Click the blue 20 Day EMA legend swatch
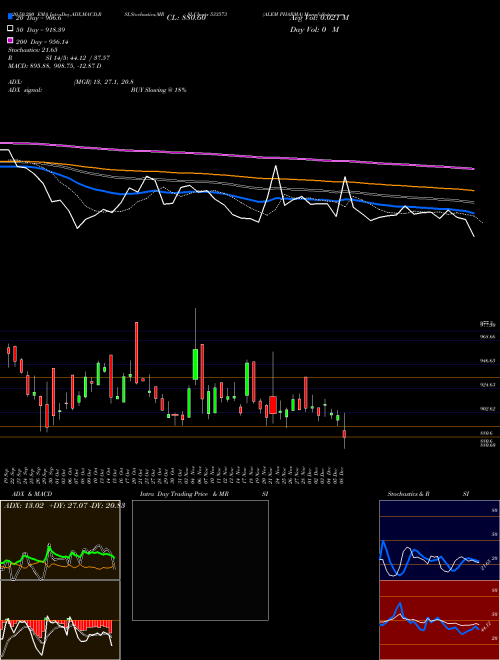Viewport: 500px width, 660px height. [11, 16]
